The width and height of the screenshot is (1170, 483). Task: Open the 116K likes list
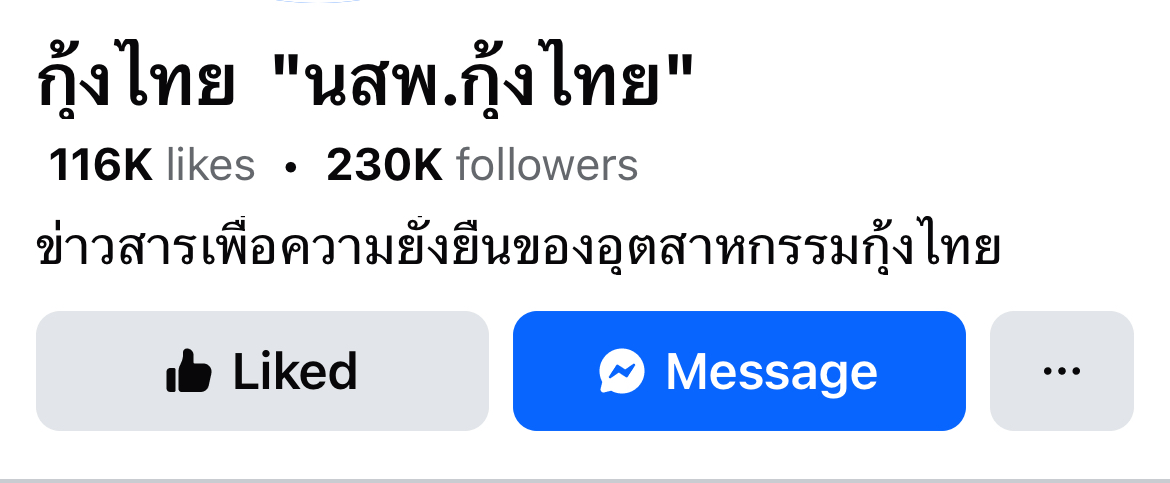[x=152, y=165]
